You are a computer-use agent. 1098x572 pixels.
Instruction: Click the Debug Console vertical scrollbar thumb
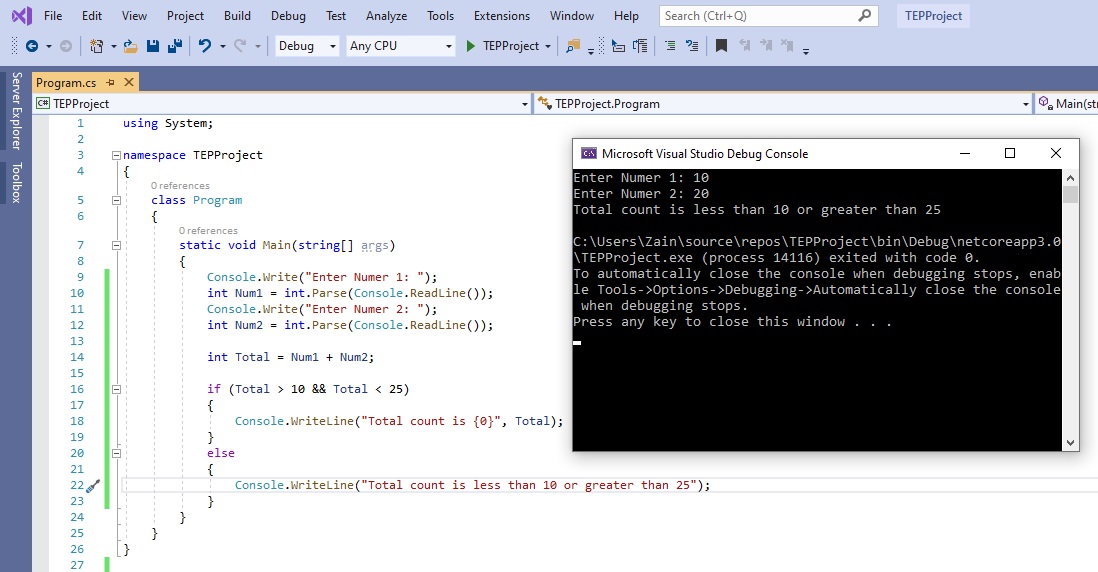coord(1070,194)
